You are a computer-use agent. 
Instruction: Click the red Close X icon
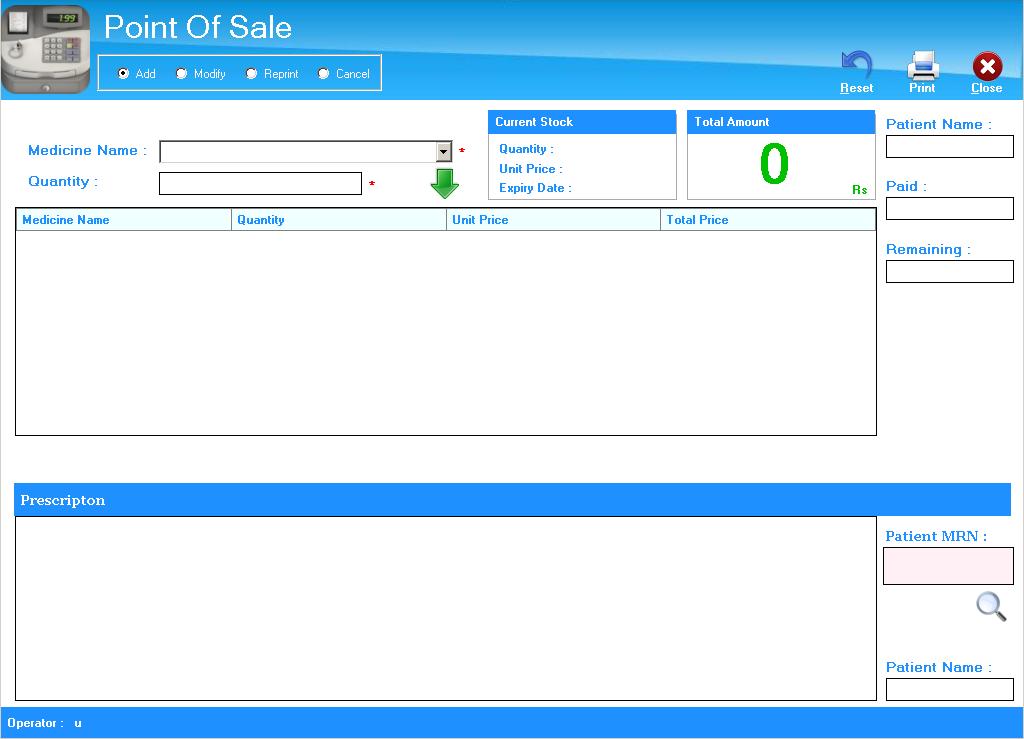point(987,66)
